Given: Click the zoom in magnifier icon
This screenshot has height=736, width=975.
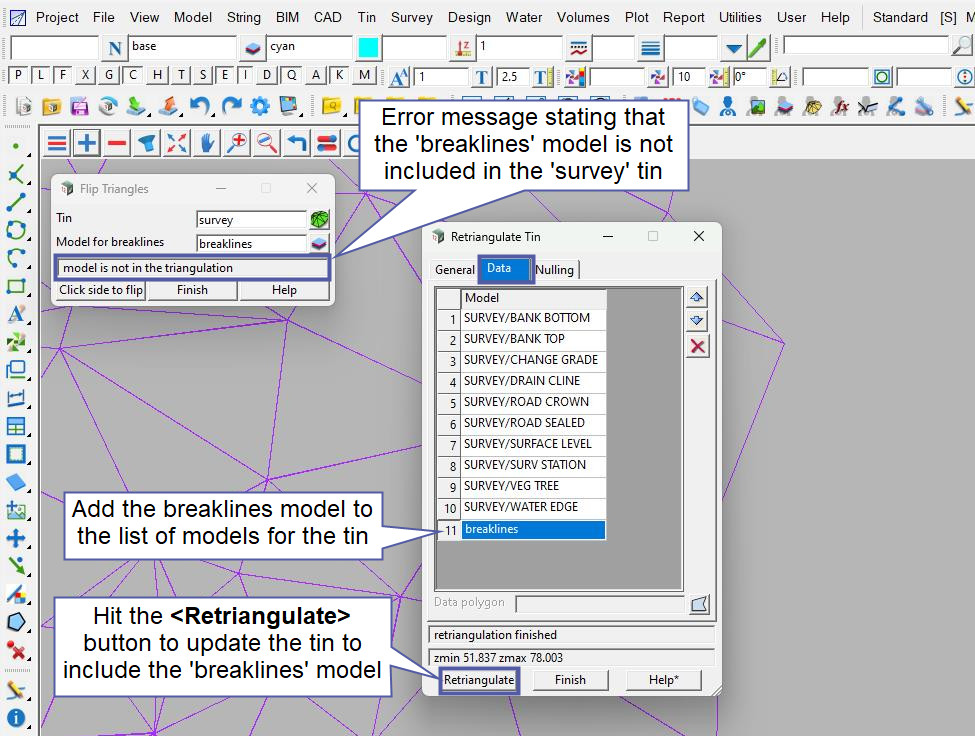Looking at the screenshot, I should [237, 143].
